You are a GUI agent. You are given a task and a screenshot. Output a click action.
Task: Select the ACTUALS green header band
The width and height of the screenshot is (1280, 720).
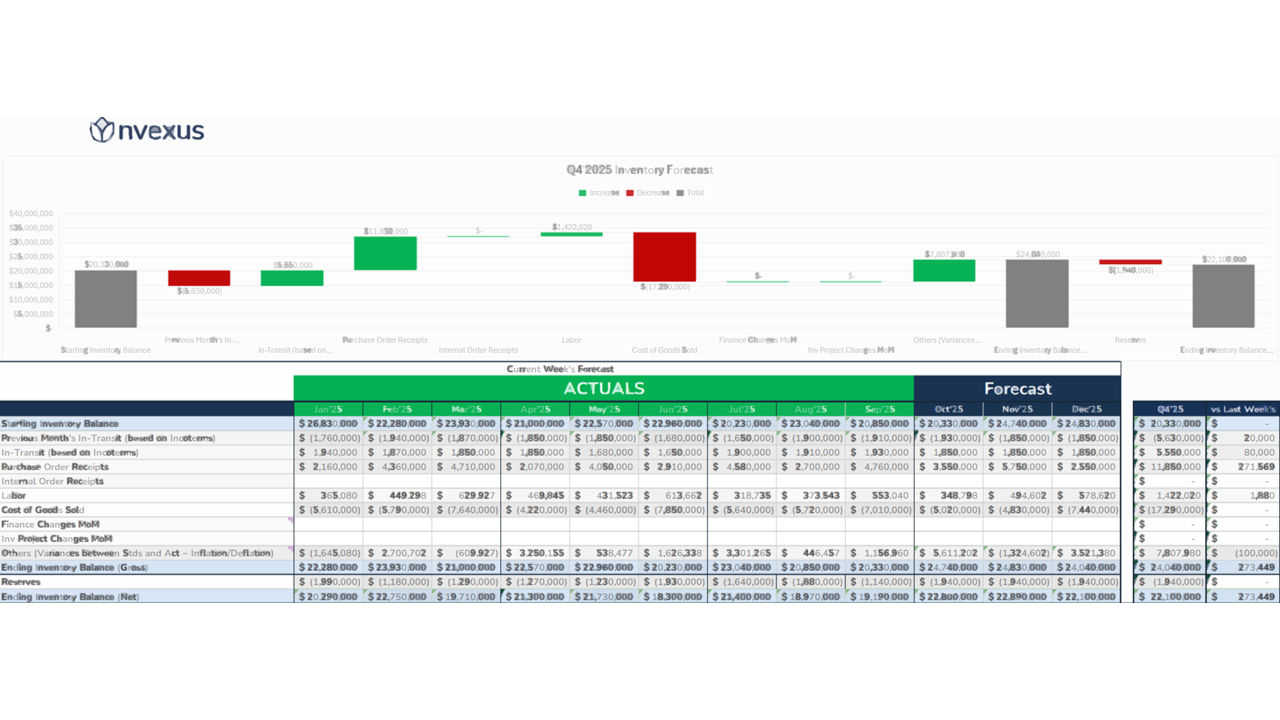click(604, 388)
